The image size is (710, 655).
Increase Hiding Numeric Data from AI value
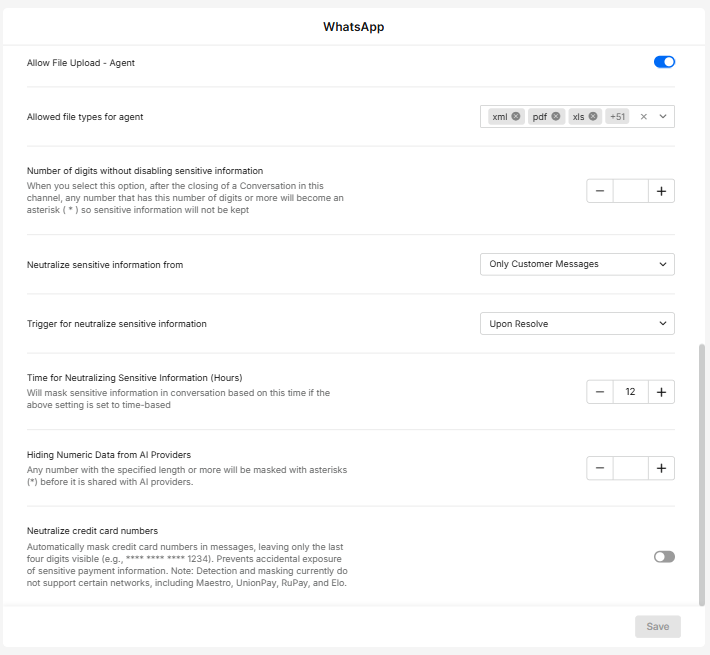661,468
